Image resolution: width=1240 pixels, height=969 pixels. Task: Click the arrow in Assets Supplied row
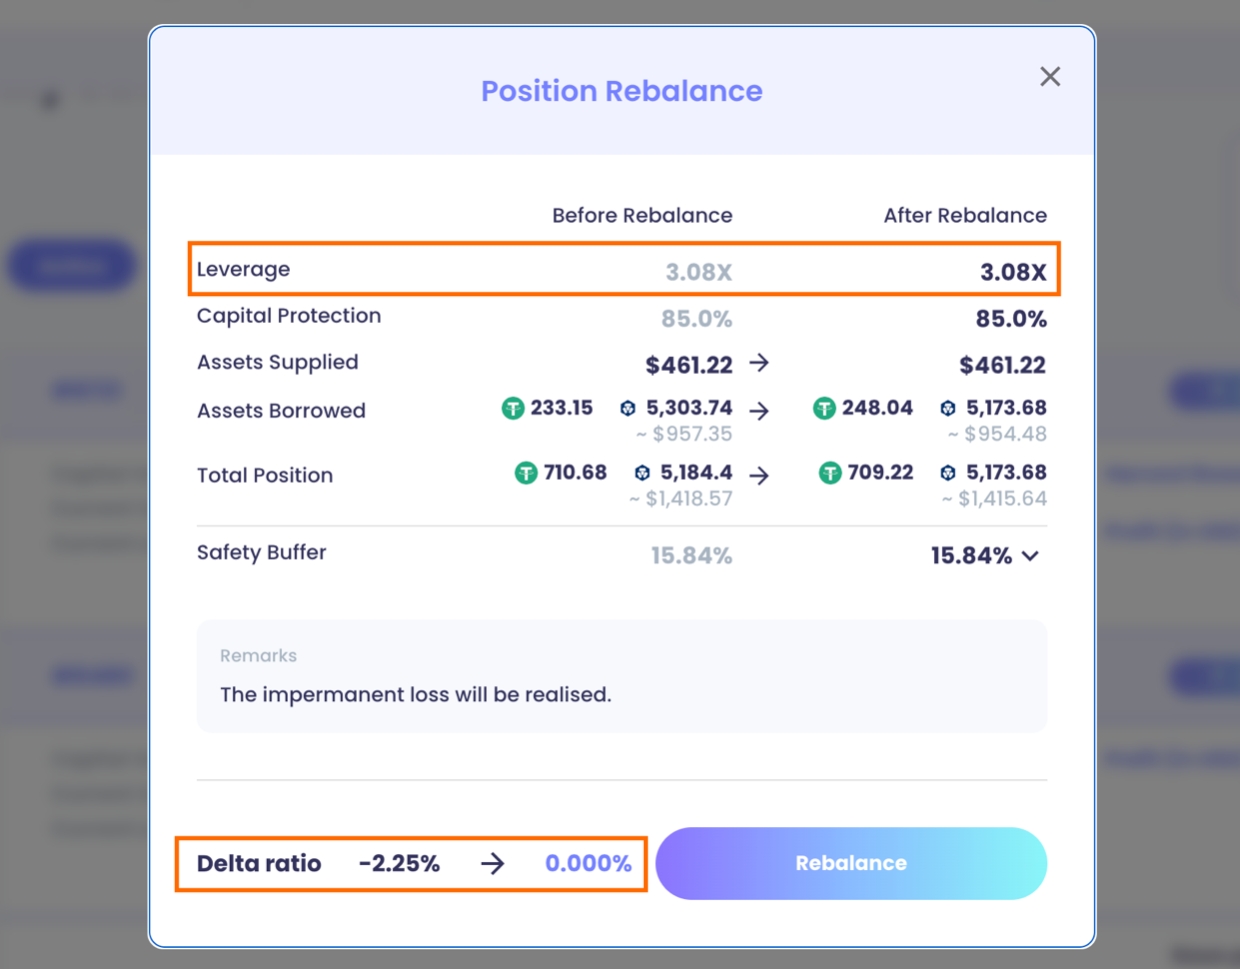point(759,363)
